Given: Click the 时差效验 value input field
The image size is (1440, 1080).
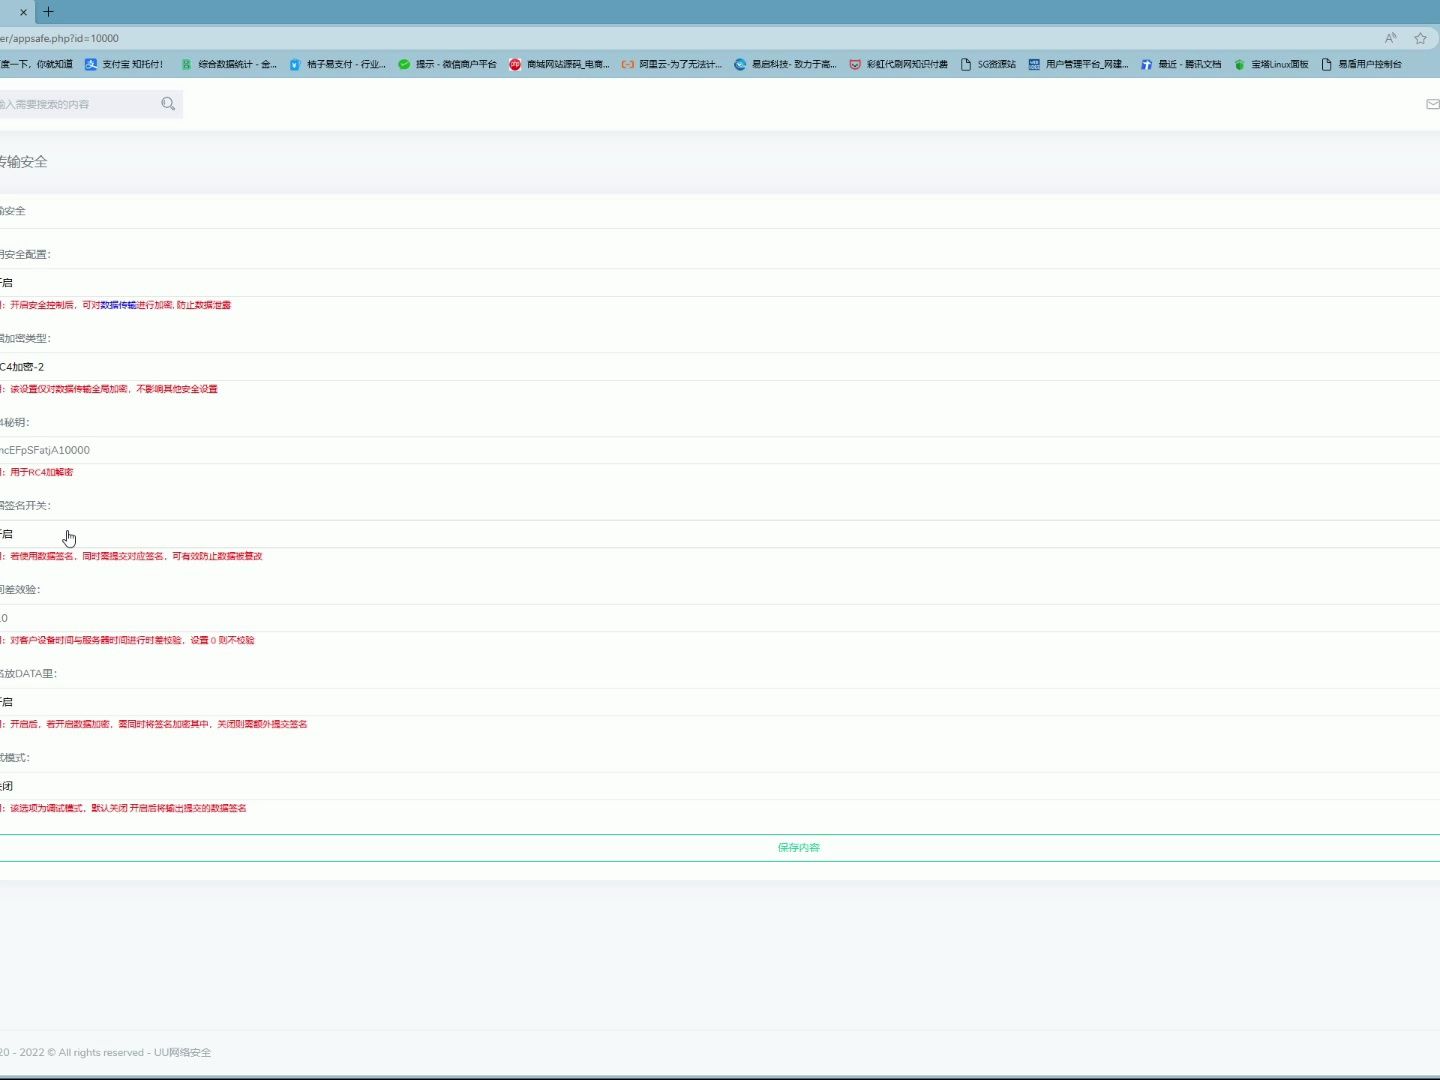Looking at the screenshot, I should pyautogui.click(x=720, y=618).
